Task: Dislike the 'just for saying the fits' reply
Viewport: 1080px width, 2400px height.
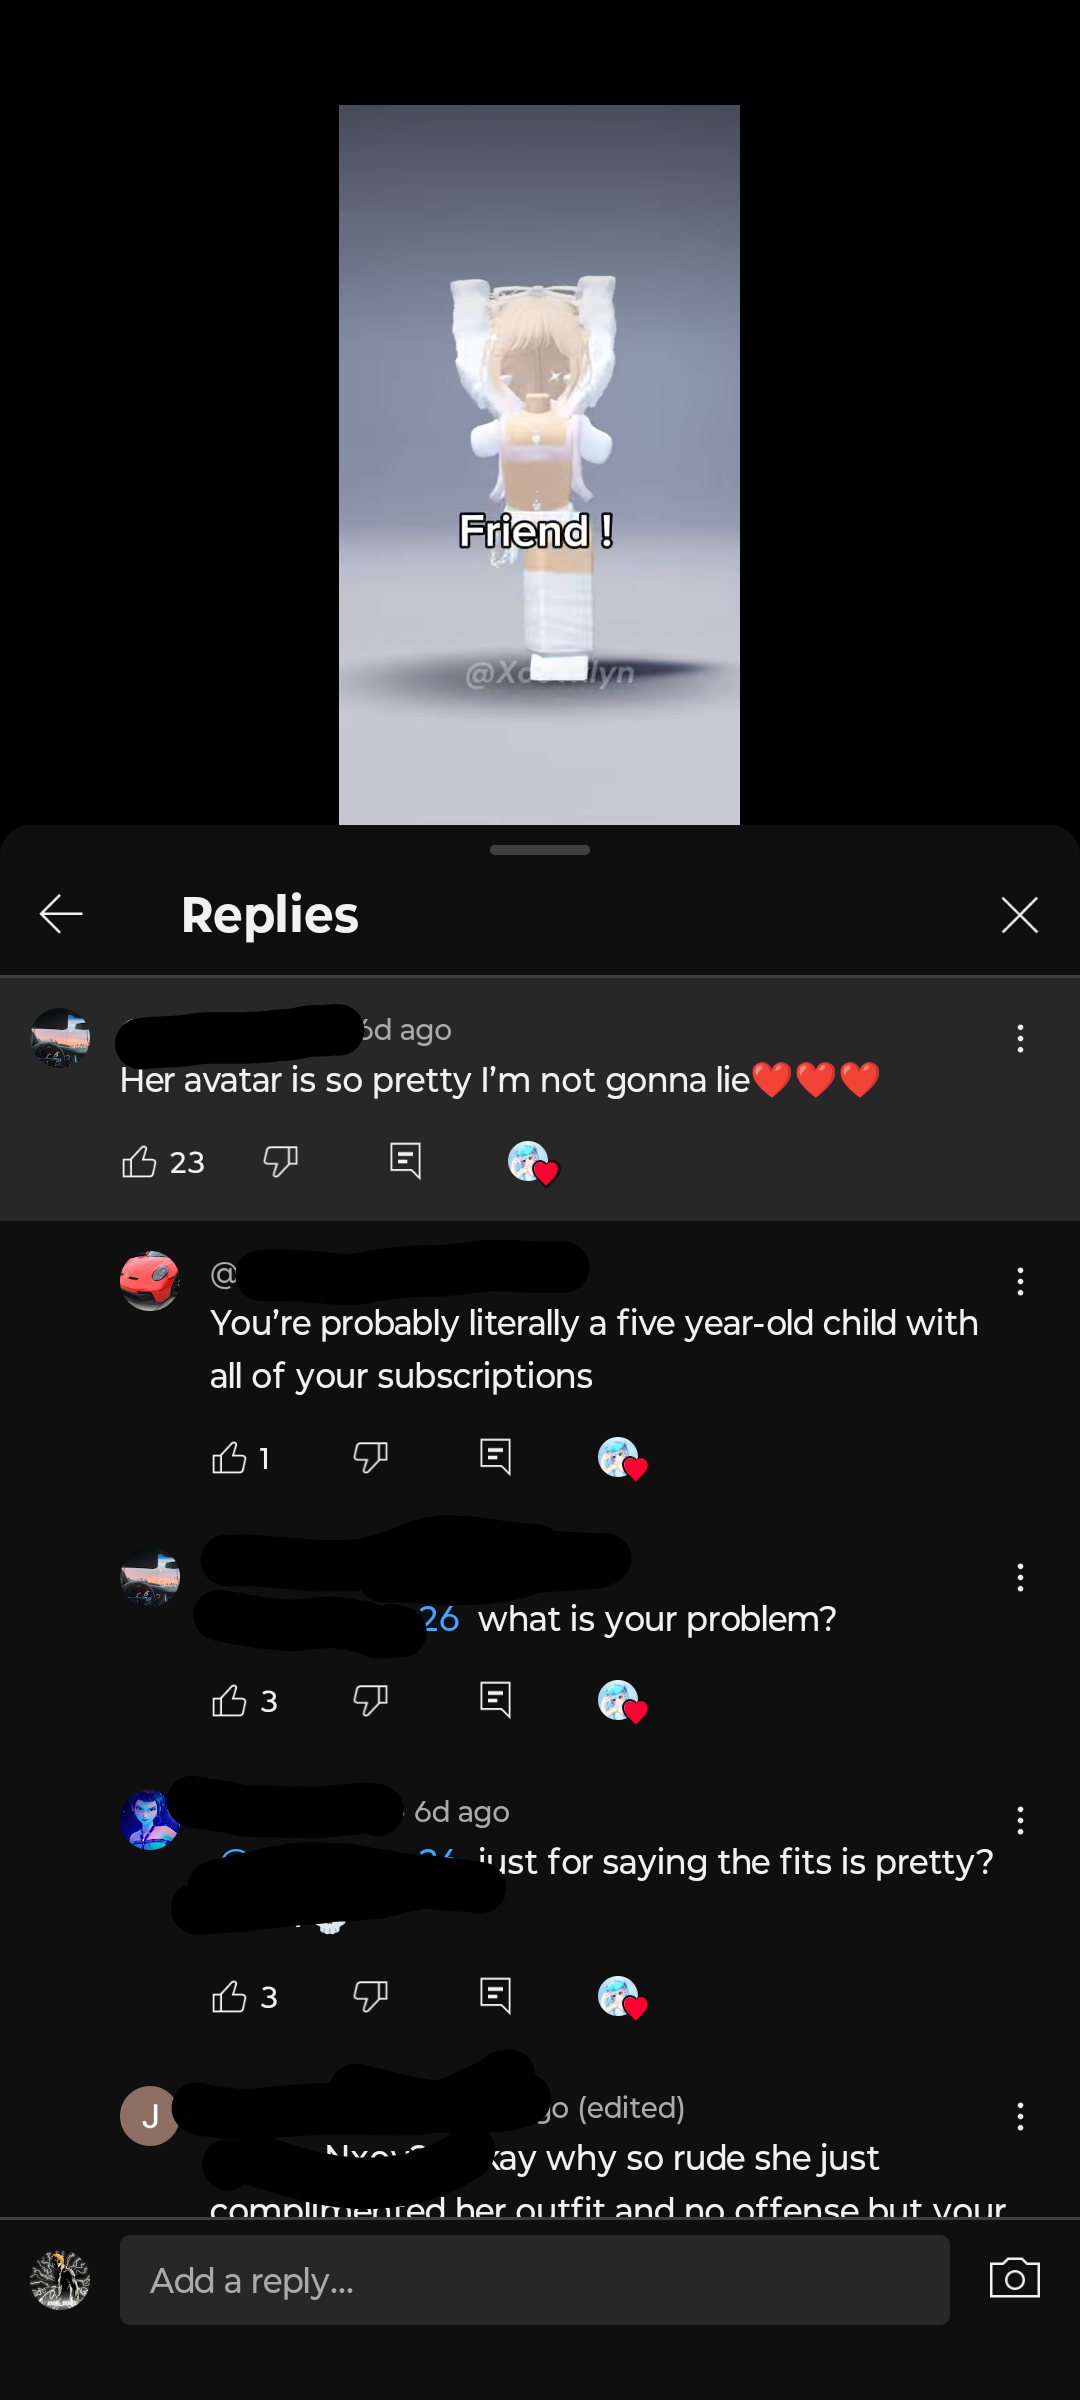Action: pyautogui.click(x=371, y=1997)
